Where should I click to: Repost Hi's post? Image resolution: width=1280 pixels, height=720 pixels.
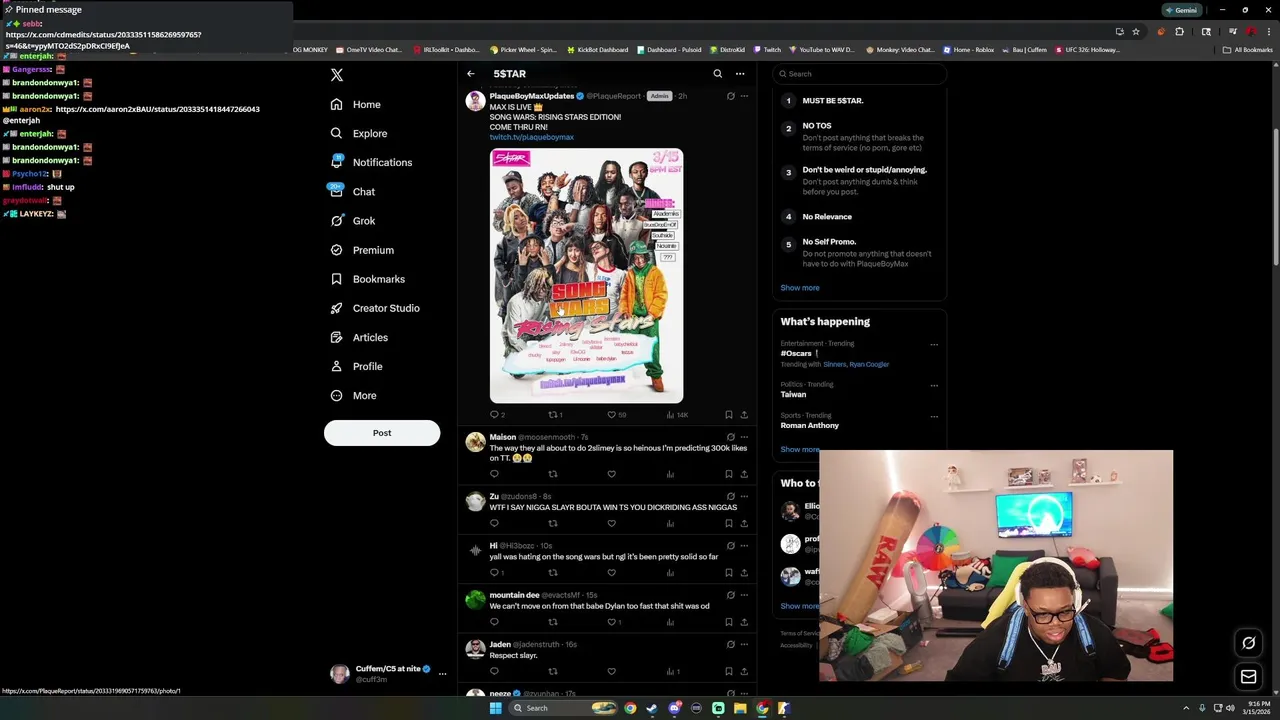pos(553,572)
